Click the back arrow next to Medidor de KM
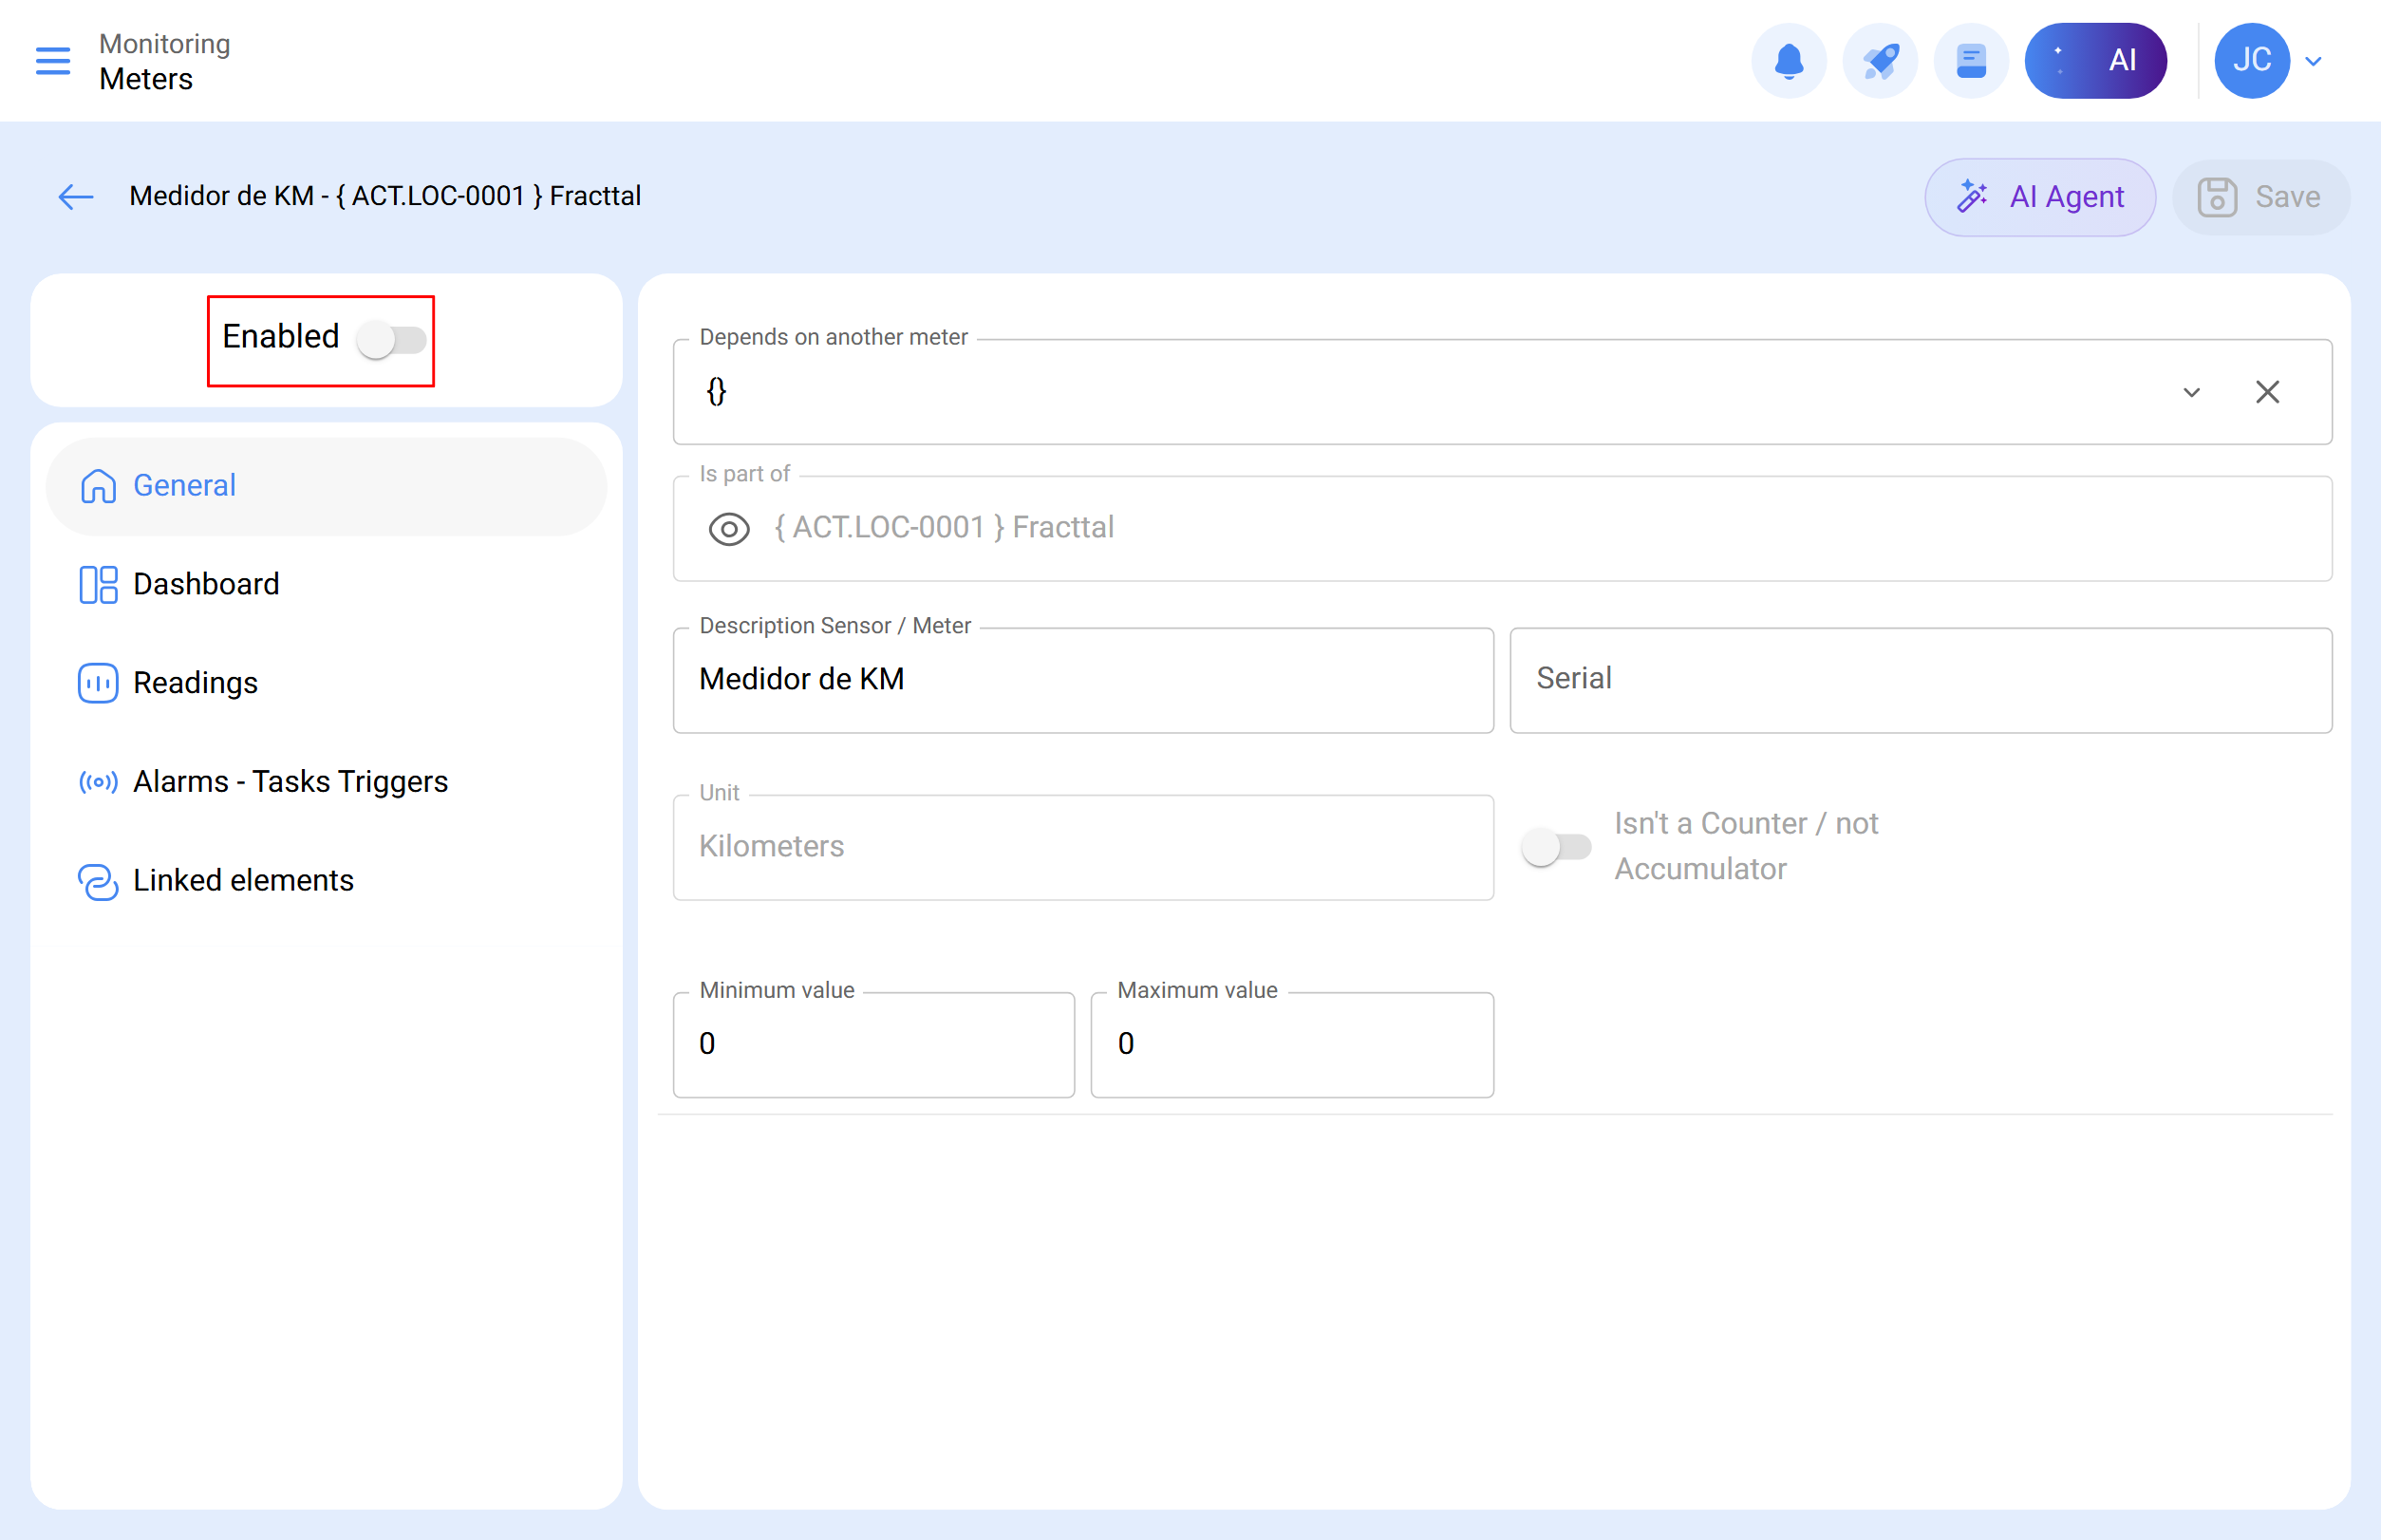2381x1540 pixels. [x=75, y=197]
